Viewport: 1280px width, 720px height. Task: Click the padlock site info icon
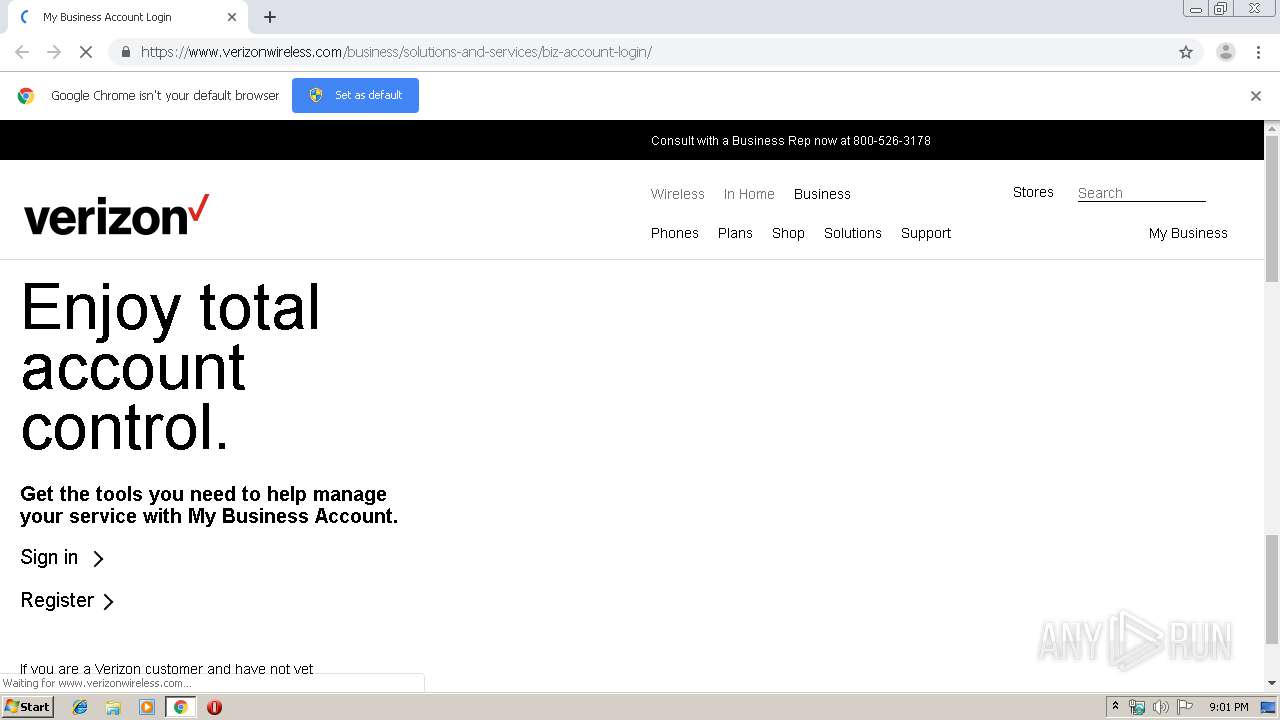coord(125,52)
